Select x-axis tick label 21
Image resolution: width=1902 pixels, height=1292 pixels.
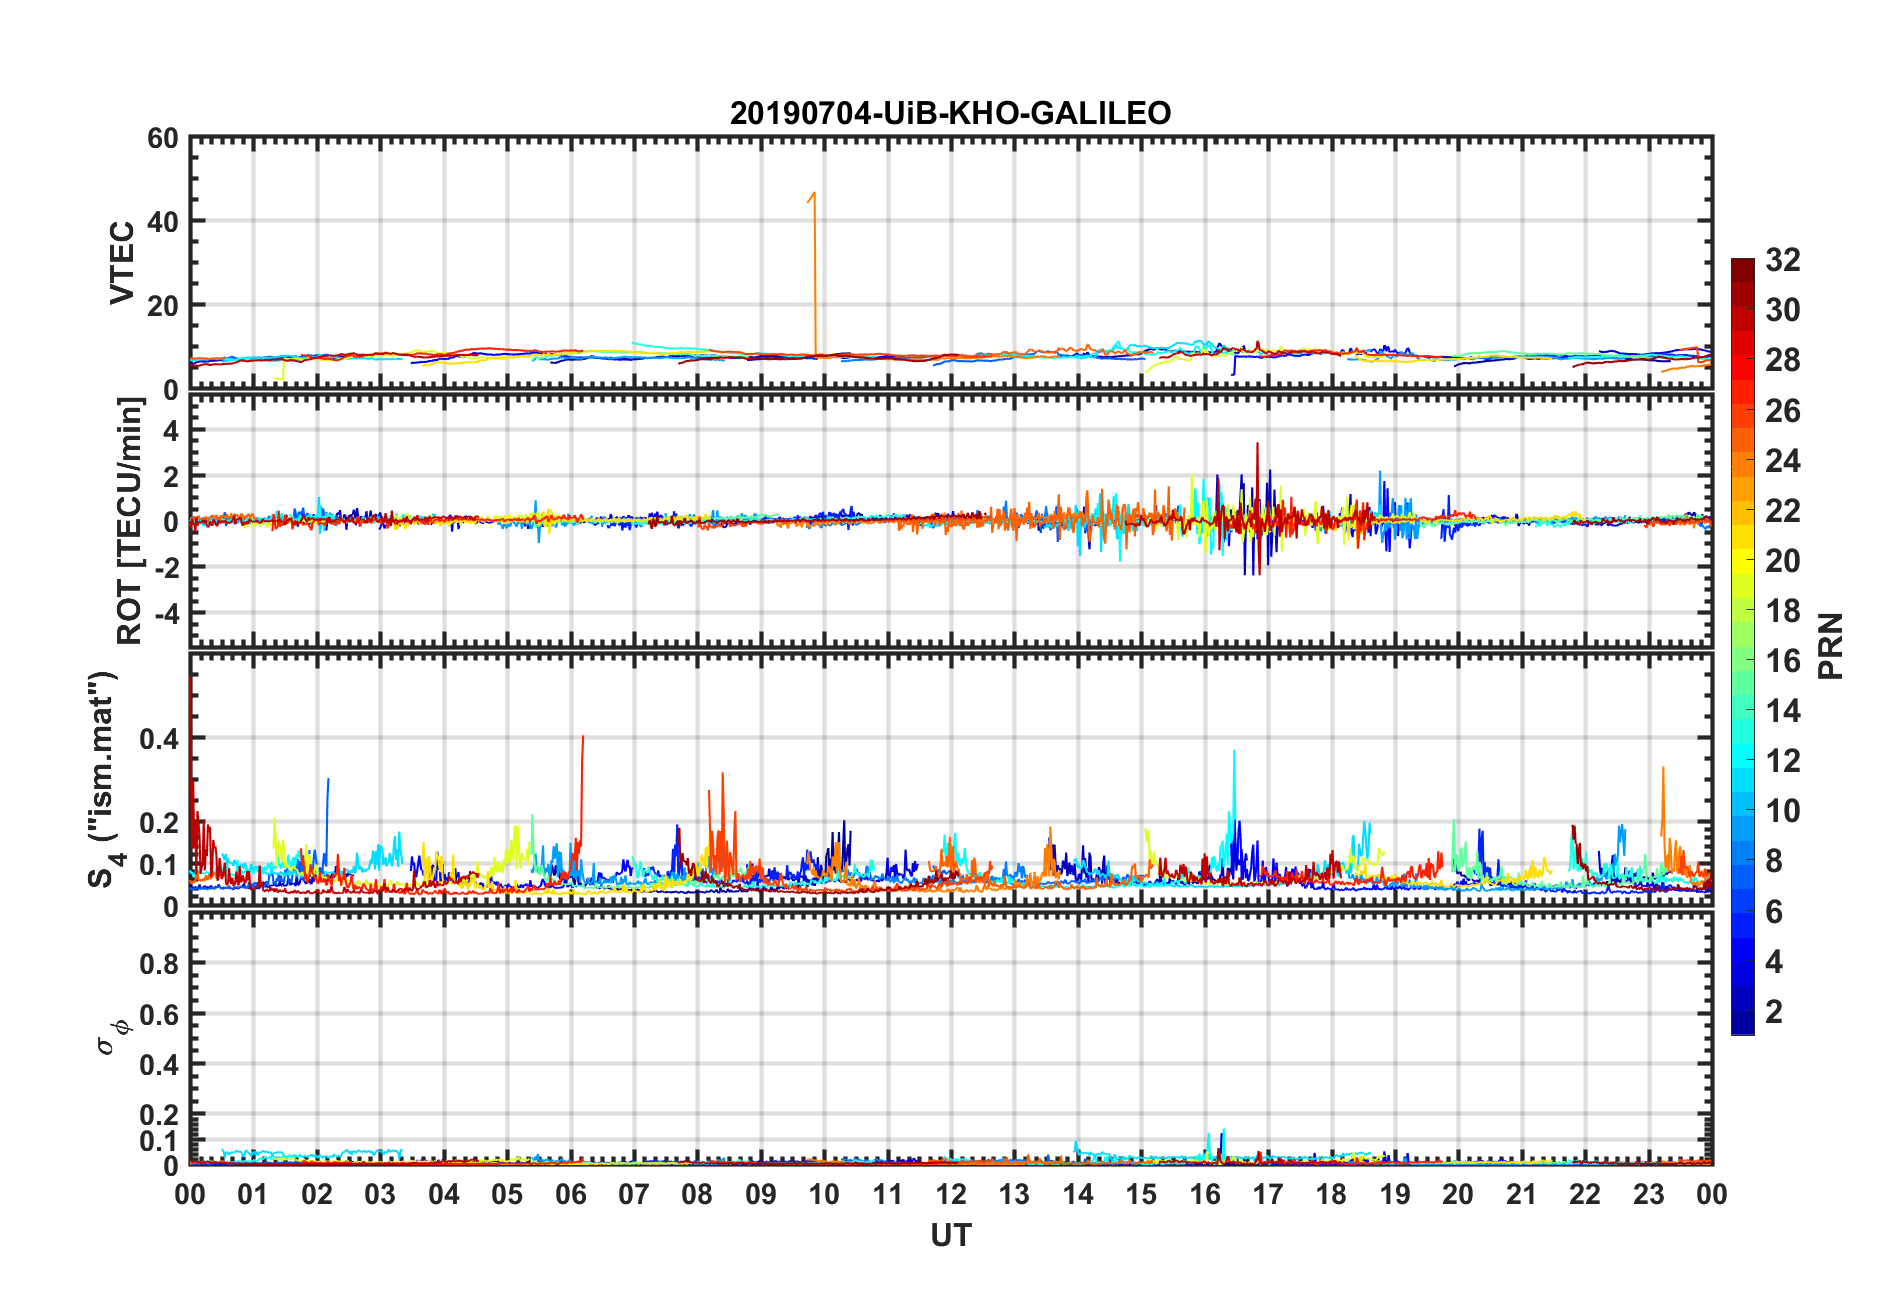click(1521, 1194)
